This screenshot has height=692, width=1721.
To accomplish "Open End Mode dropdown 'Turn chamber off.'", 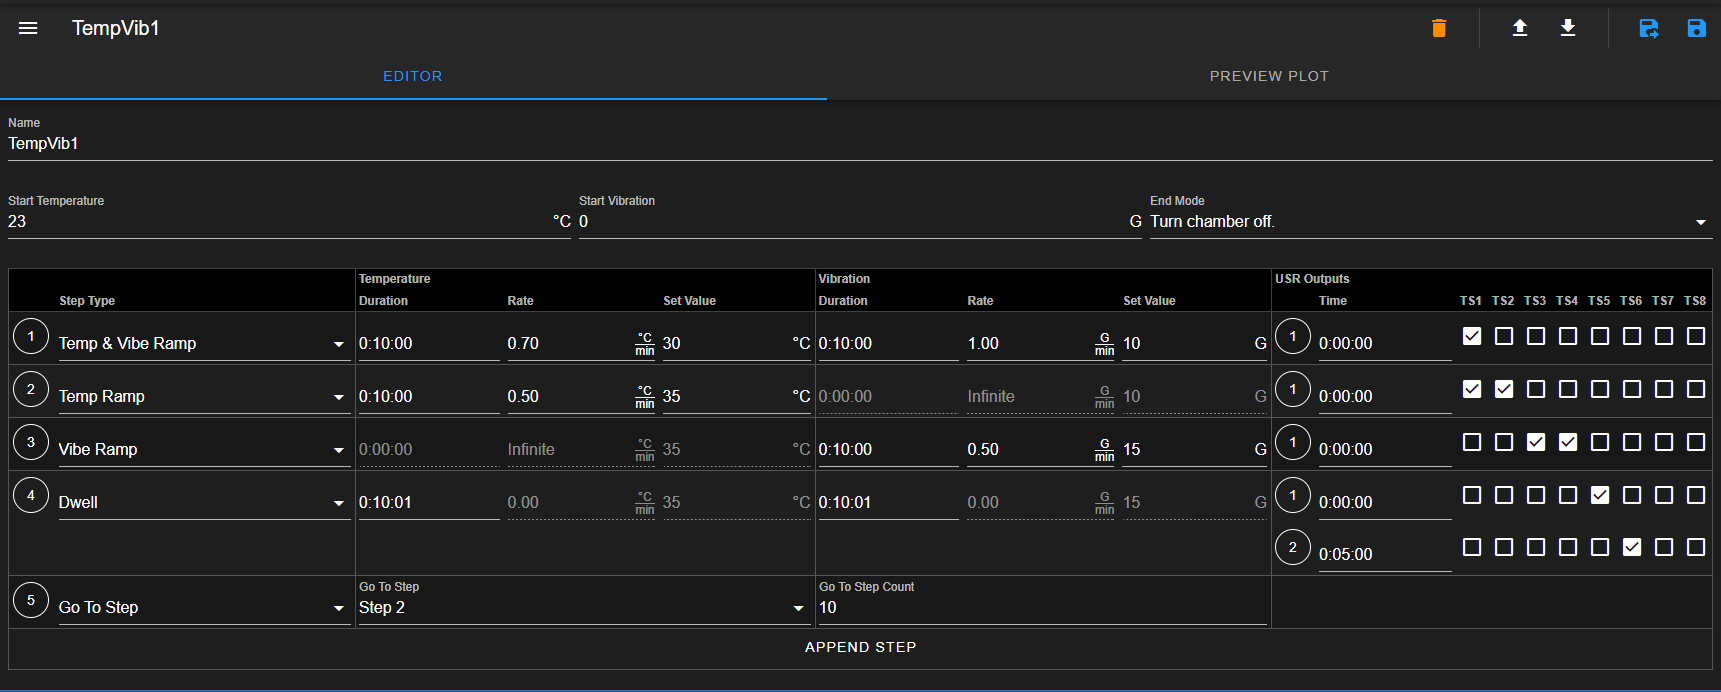I will coord(1431,222).
